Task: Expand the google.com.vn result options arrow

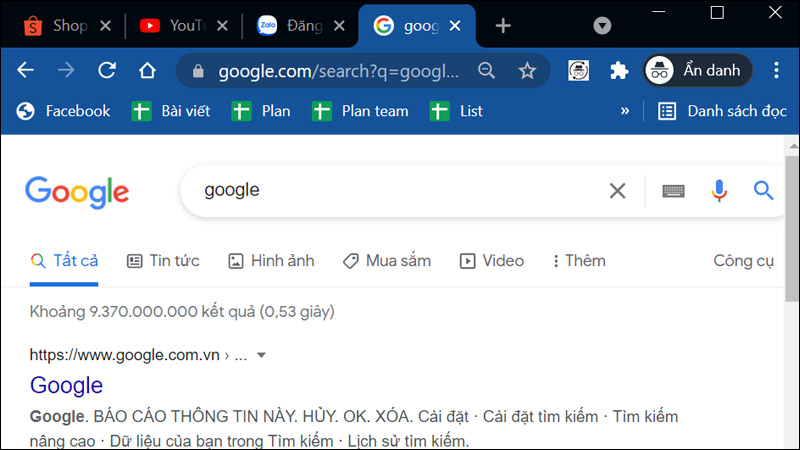Action: (261, 355)
